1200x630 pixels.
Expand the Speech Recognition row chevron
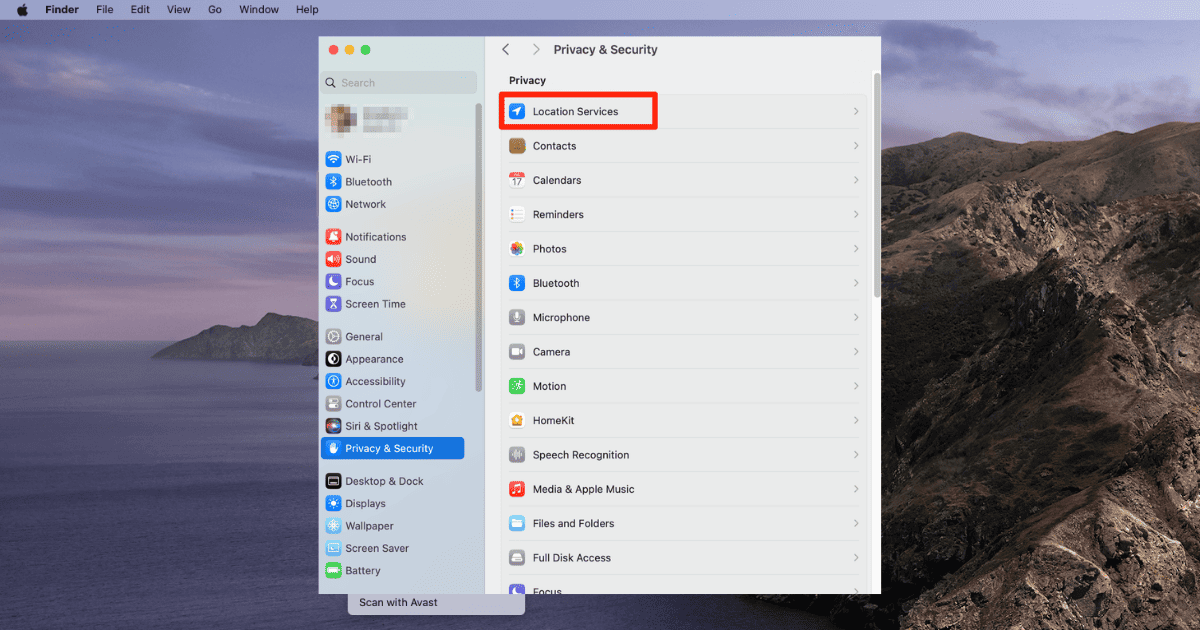coord(856,455)
